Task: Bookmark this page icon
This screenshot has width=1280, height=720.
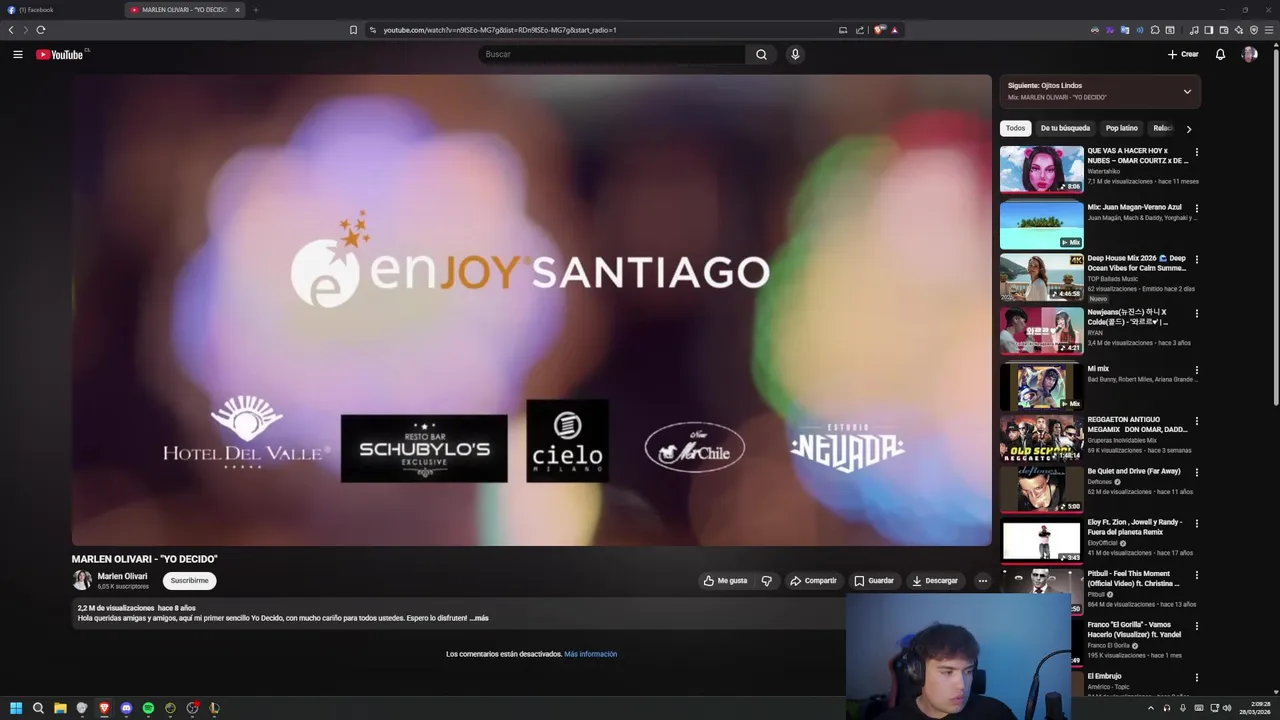Action: pyautogui.click(x=353, y=30)
